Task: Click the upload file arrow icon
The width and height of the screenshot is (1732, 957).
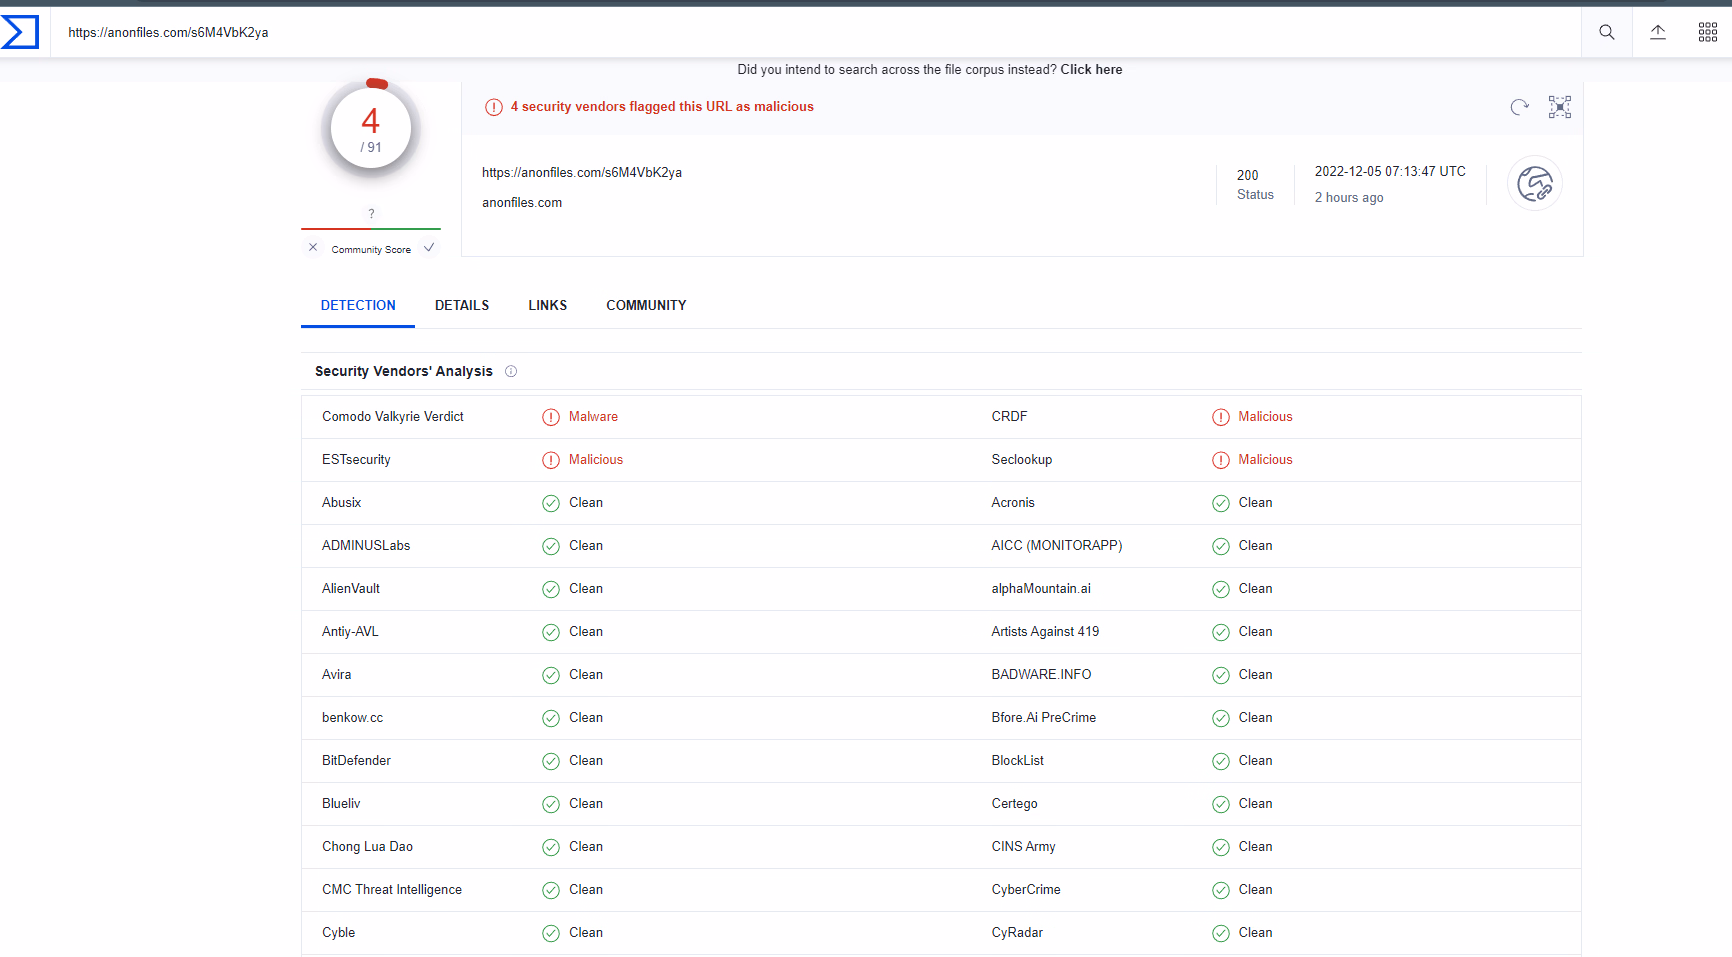Action: pyautogui.click(x=1658, y=32)
